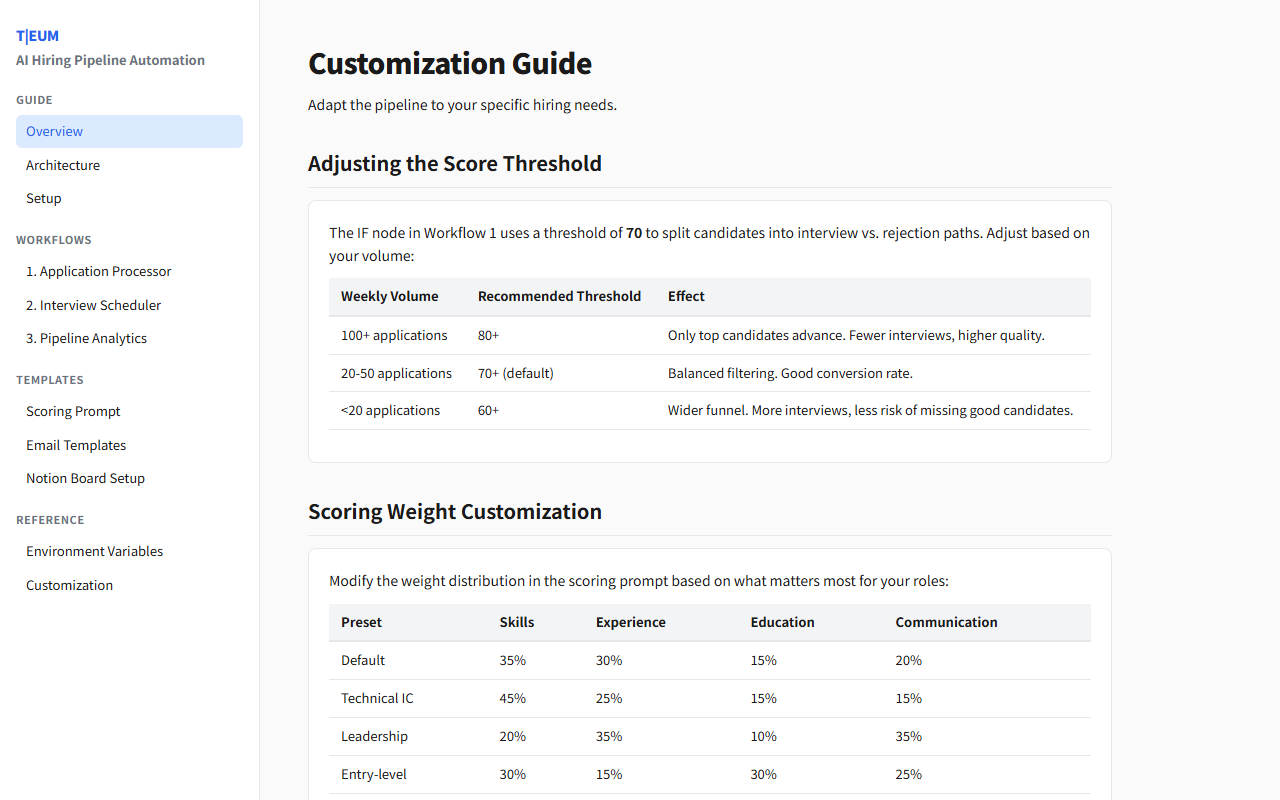Open the Customization reference page
This screenshot has height=800, width=1280.
(69, 584)
